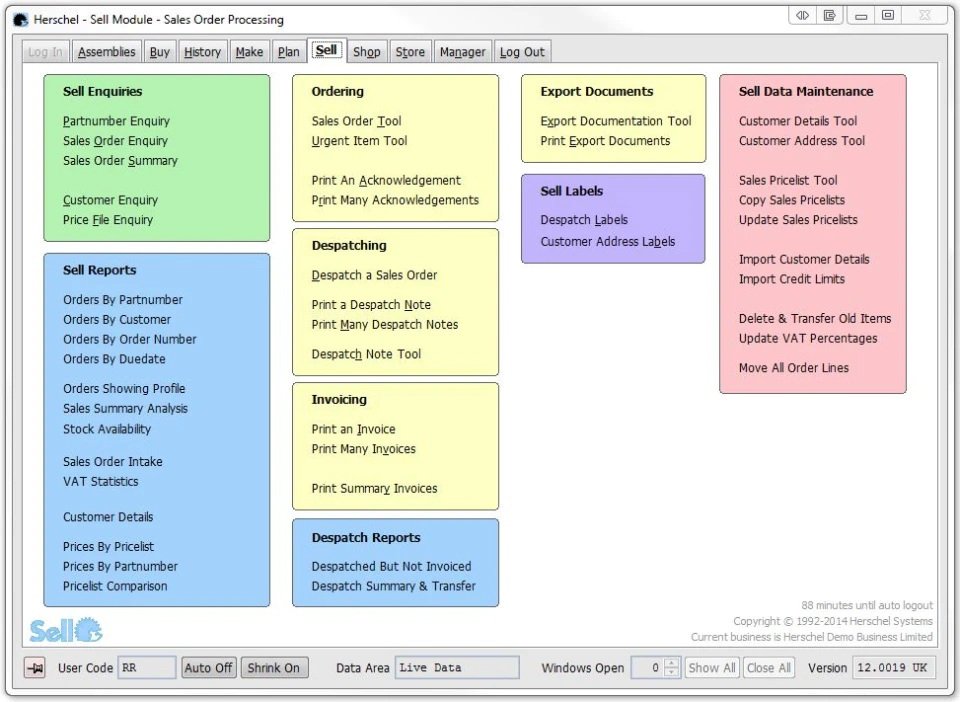This screenshot has height=702, width=960.
Task: Open Despatch Labels under Sell Labels
Action: point(584,220)
